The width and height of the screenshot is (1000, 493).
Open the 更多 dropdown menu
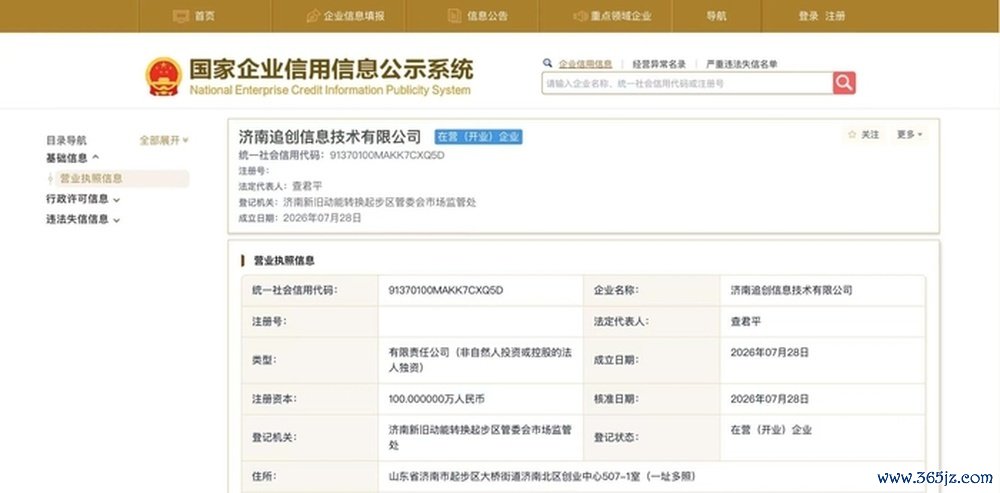(x=909, y=135)
